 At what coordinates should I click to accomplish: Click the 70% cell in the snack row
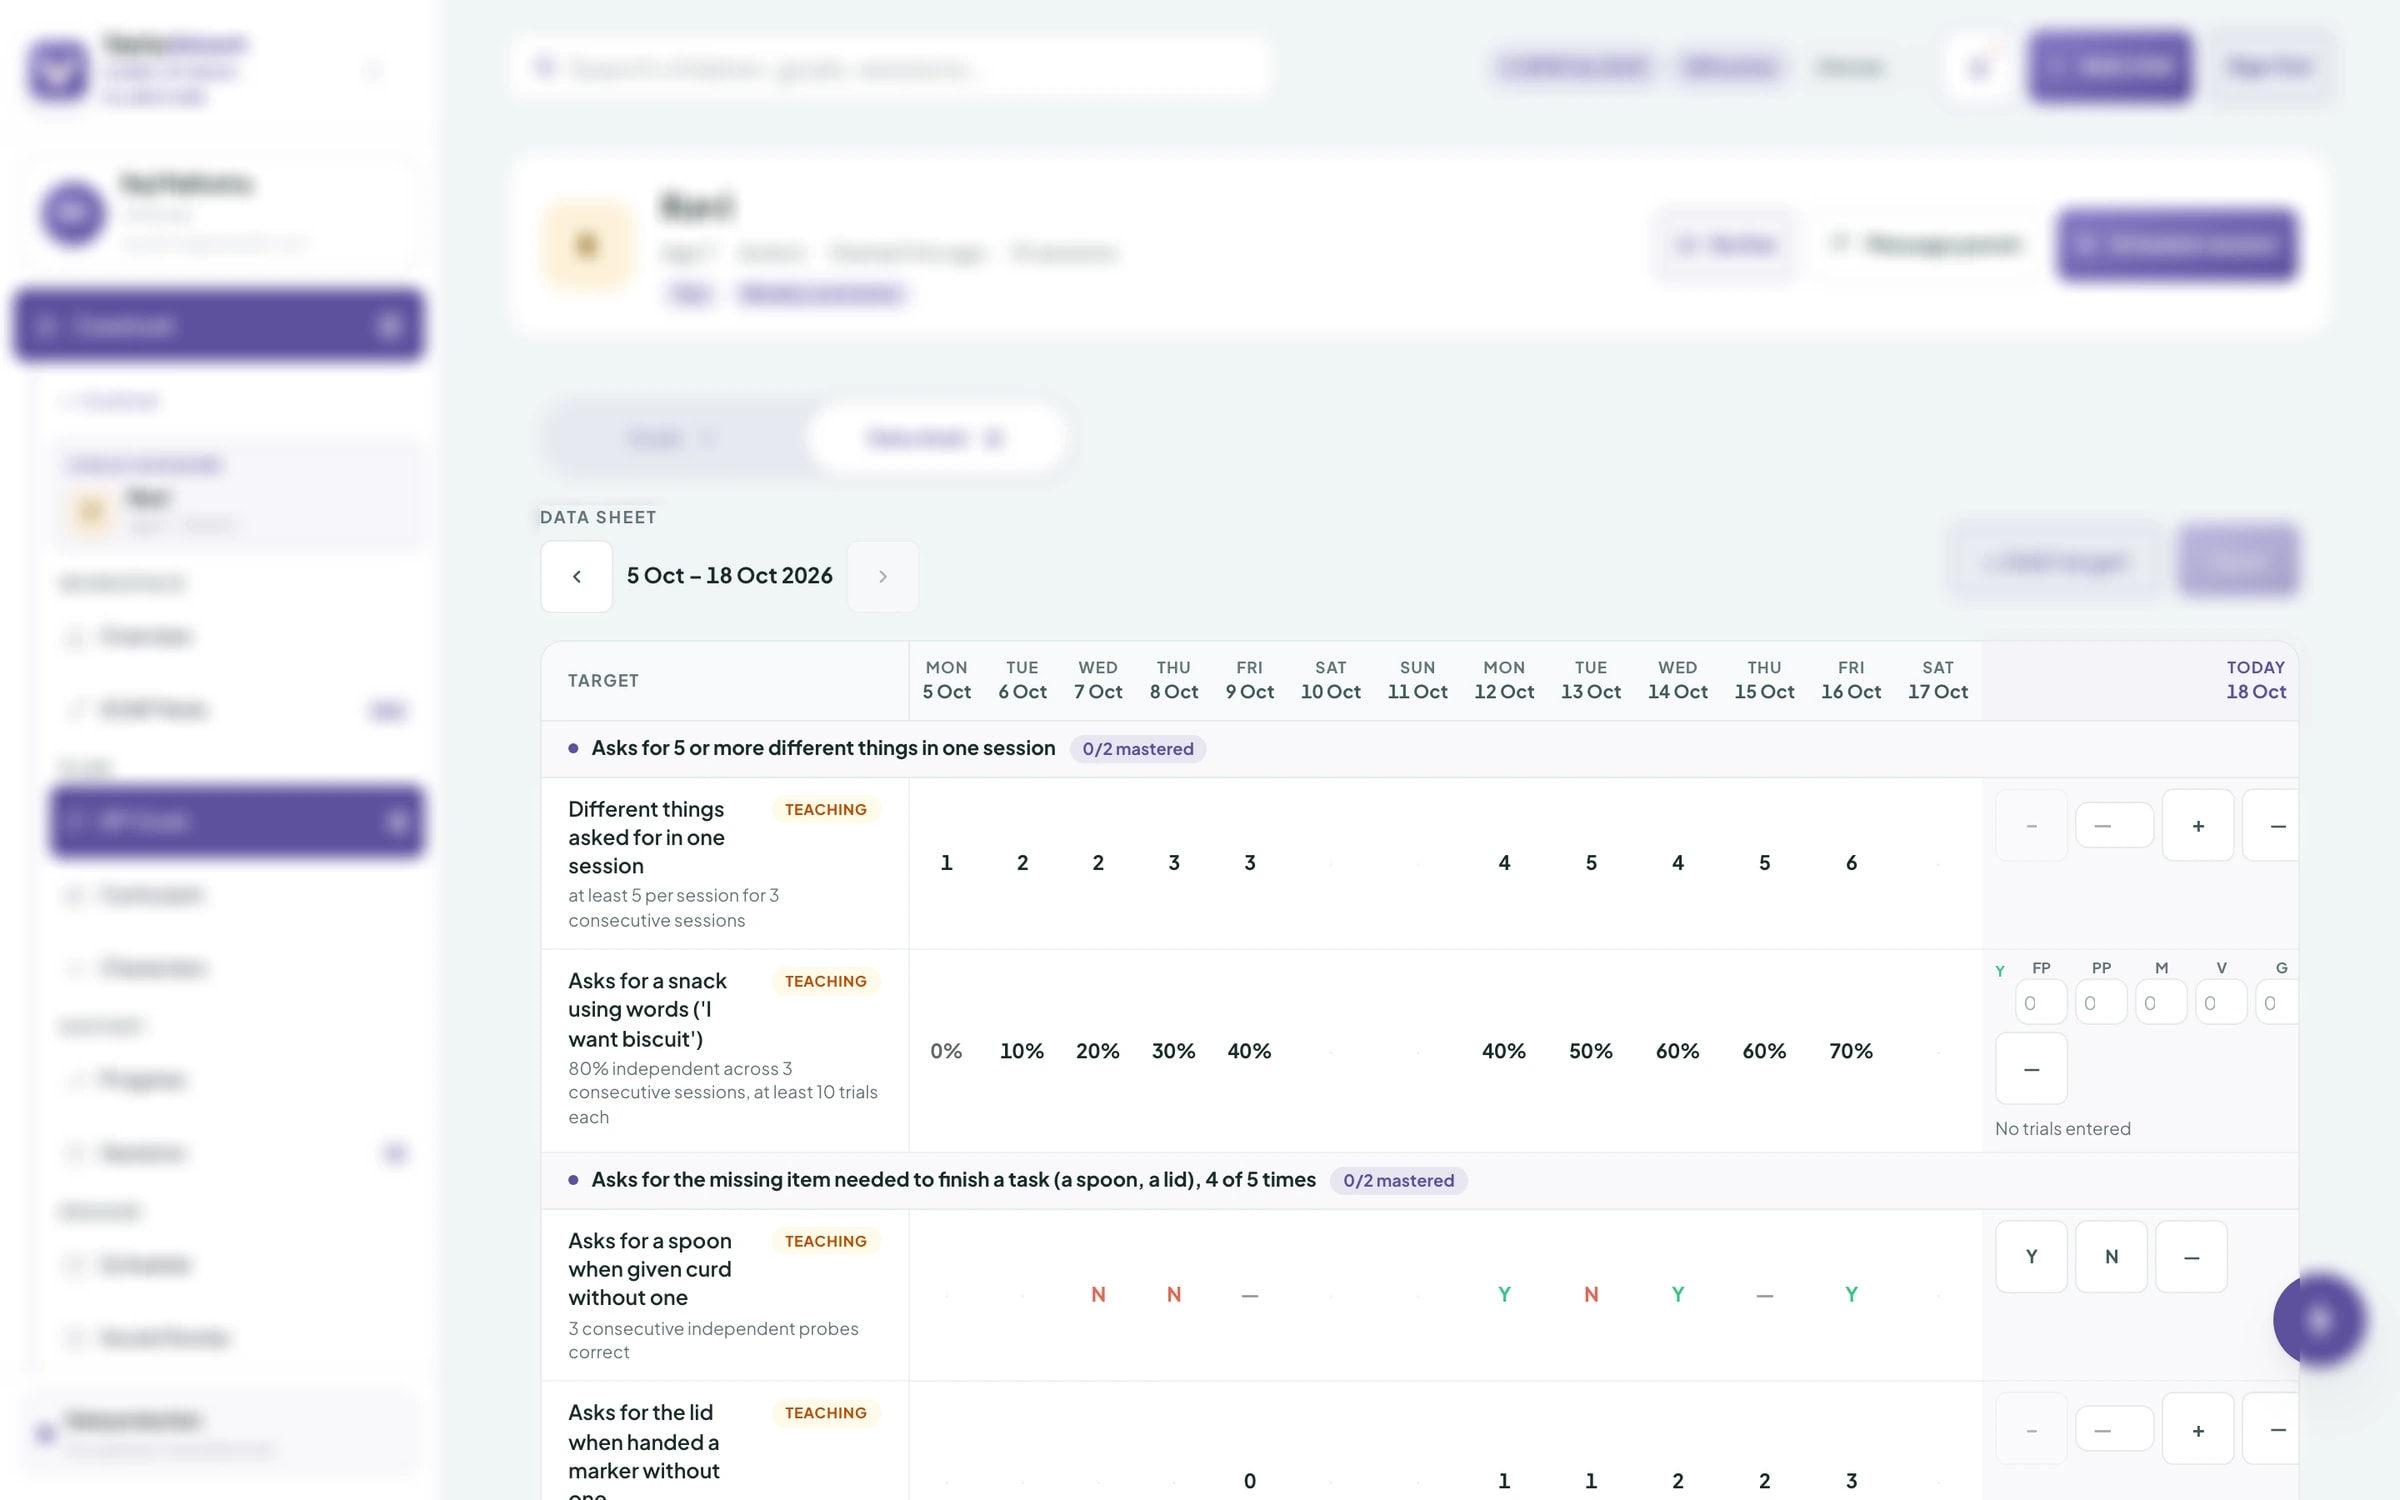(x=1850, y=1051)
